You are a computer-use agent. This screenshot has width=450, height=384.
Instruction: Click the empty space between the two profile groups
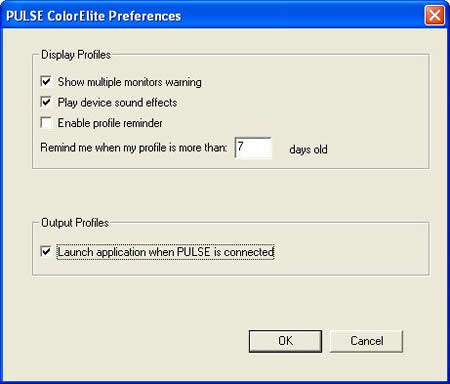[230, 195]
